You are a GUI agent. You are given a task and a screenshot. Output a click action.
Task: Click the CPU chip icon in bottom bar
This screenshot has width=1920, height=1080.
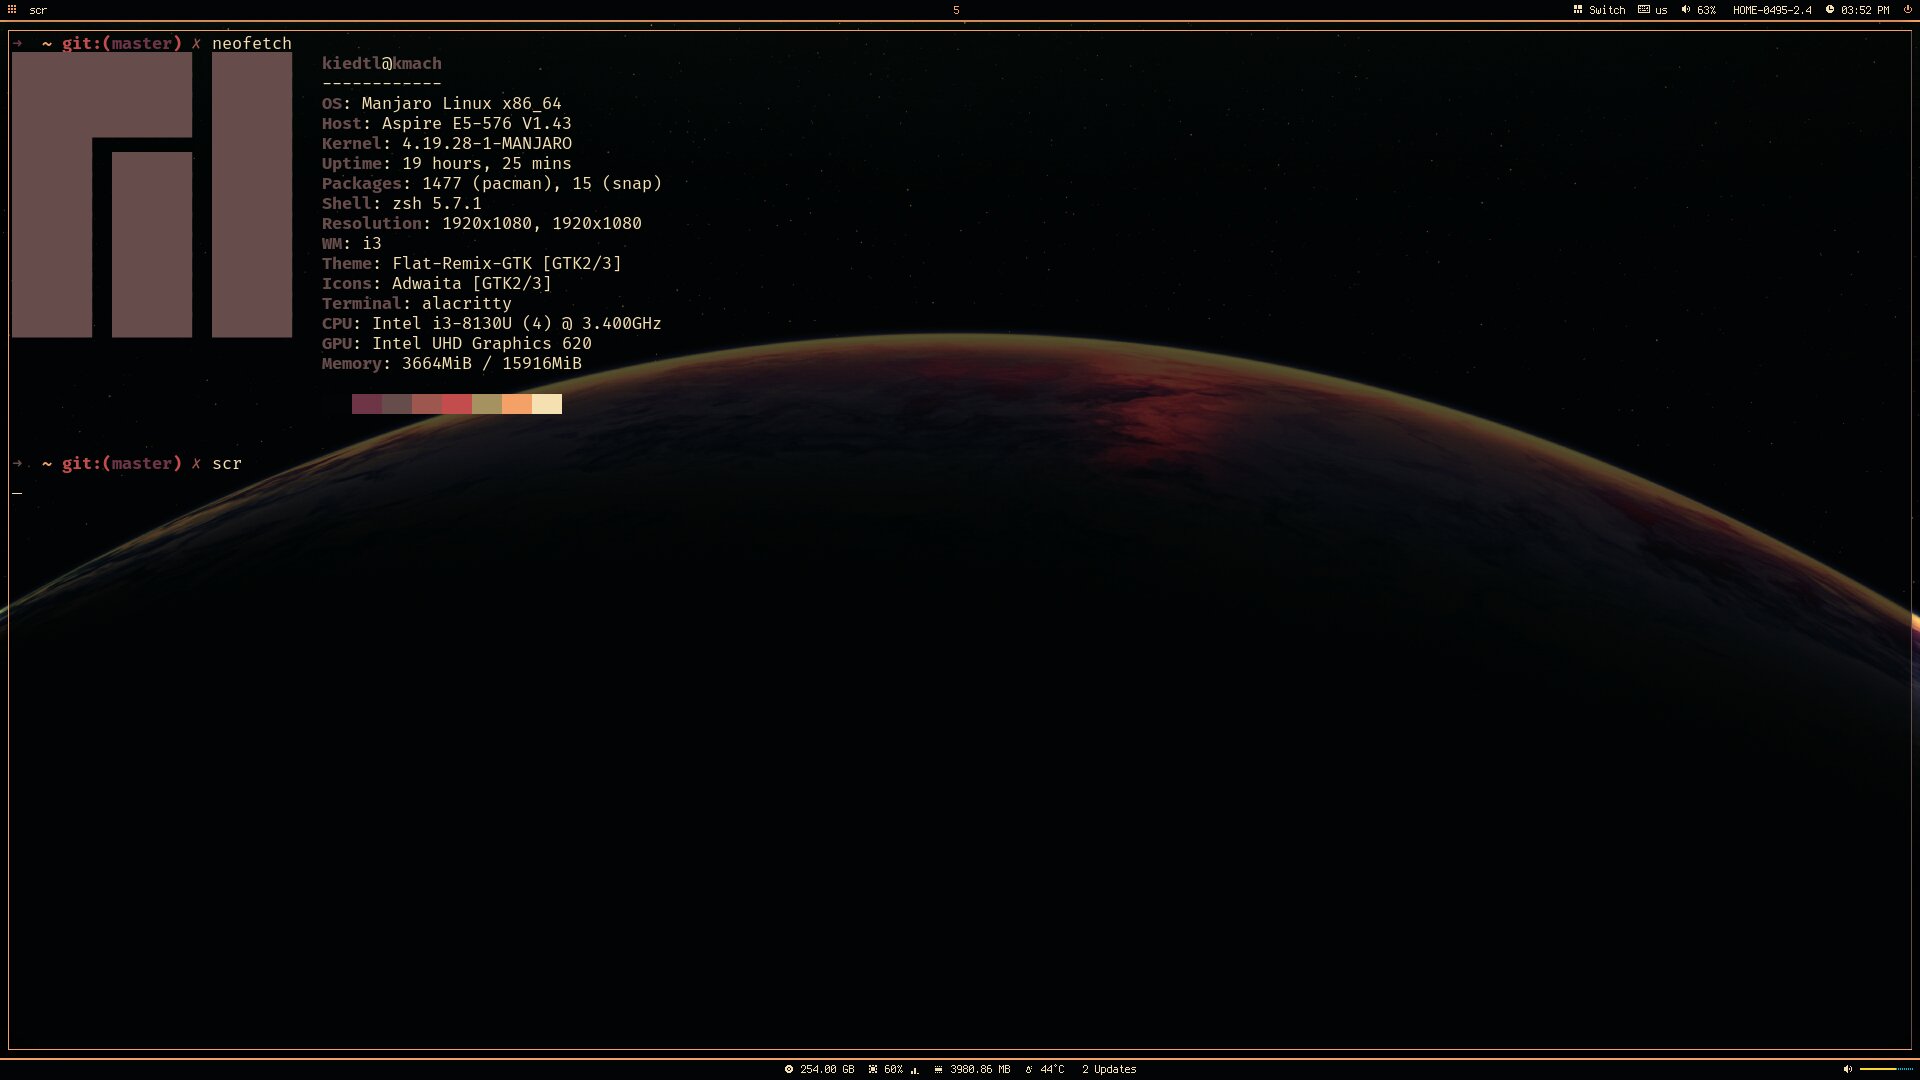coord(873,1069)
